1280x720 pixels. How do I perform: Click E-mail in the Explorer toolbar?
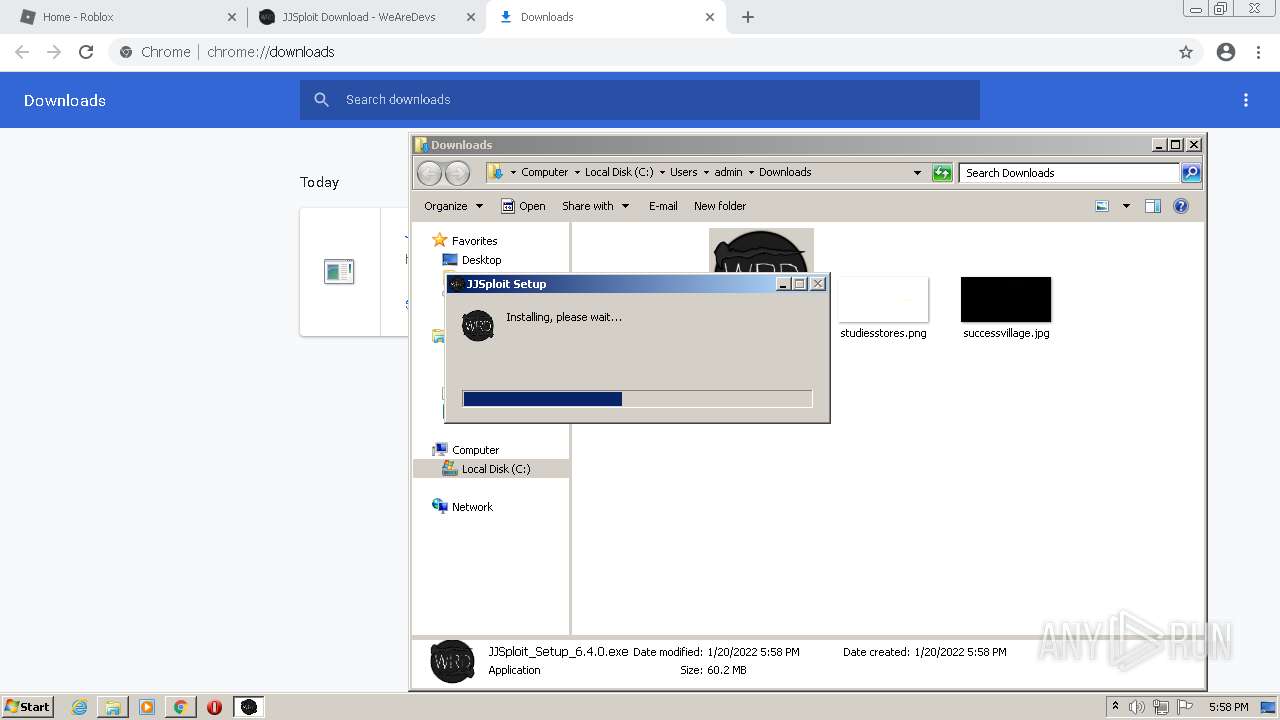663,206
